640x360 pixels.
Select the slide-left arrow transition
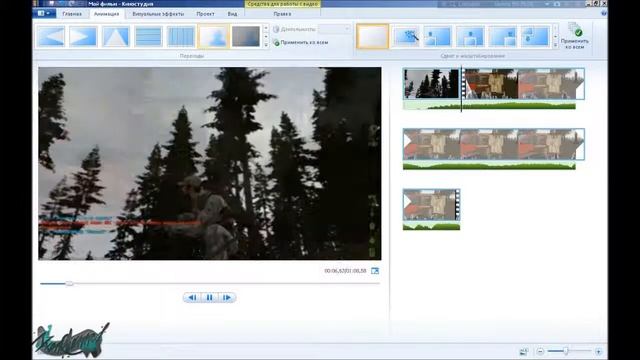tap(51, 36)
